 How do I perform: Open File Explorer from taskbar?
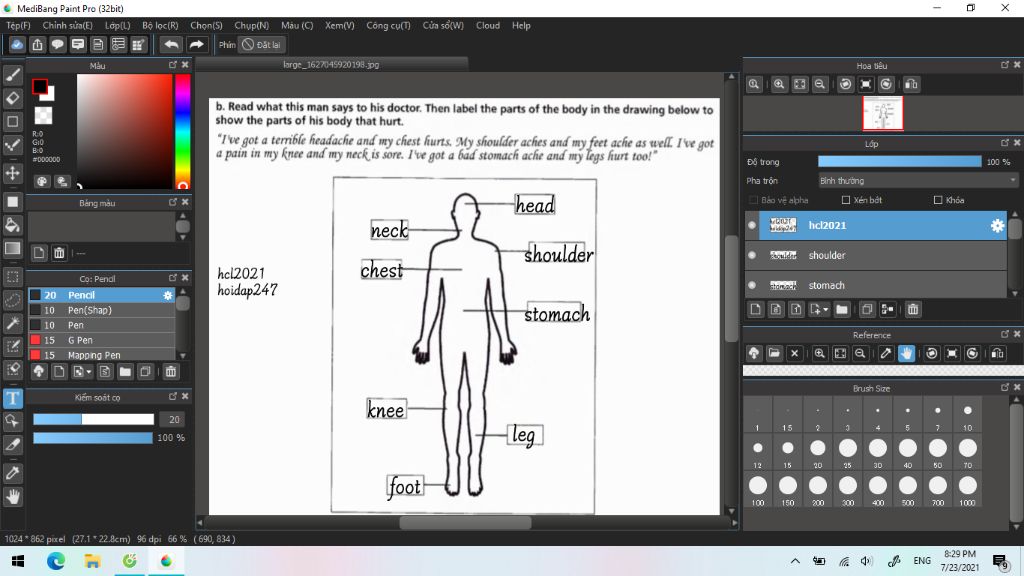pos(92,561)
